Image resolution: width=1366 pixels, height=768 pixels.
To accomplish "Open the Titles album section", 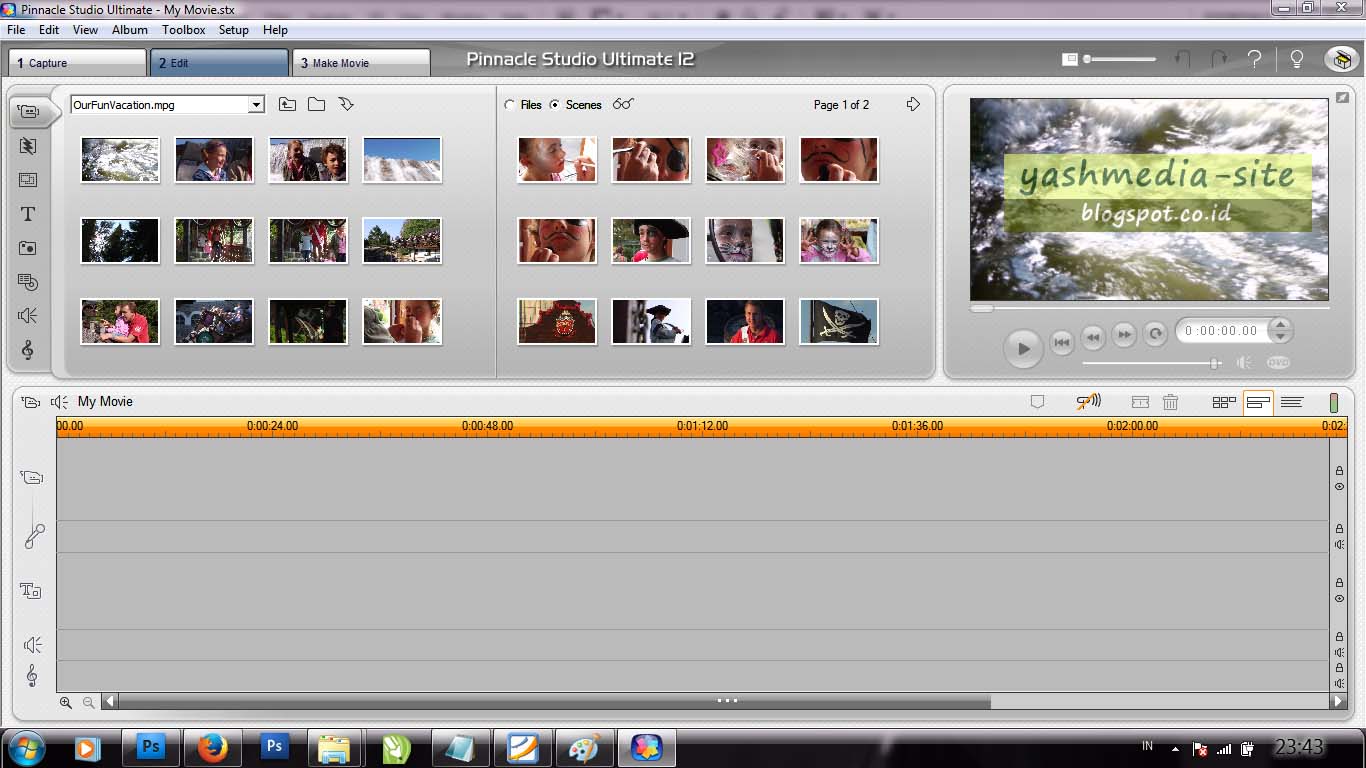I will point(28,214).
